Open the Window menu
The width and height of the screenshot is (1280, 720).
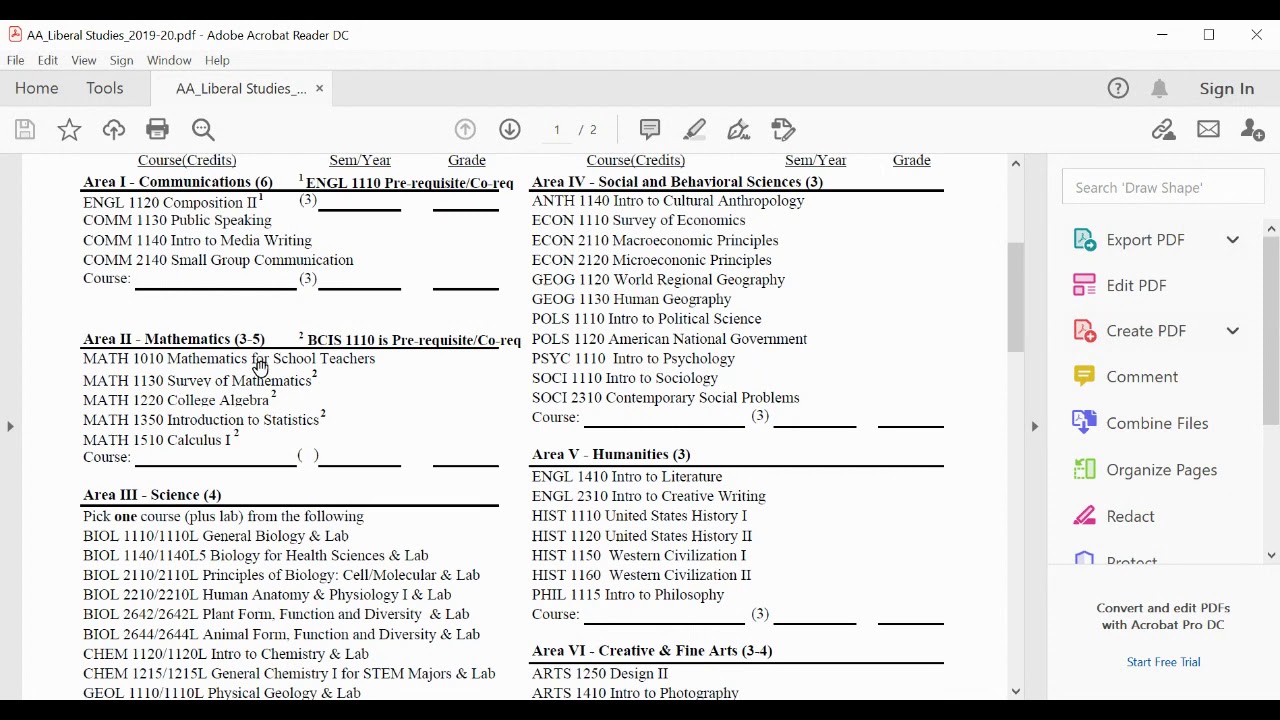tap(169, 61)
